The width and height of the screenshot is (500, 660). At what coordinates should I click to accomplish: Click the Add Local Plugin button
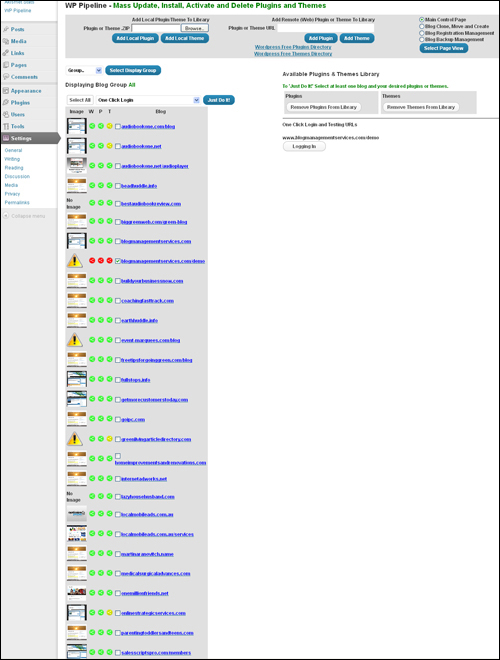(x=135, y=38)
